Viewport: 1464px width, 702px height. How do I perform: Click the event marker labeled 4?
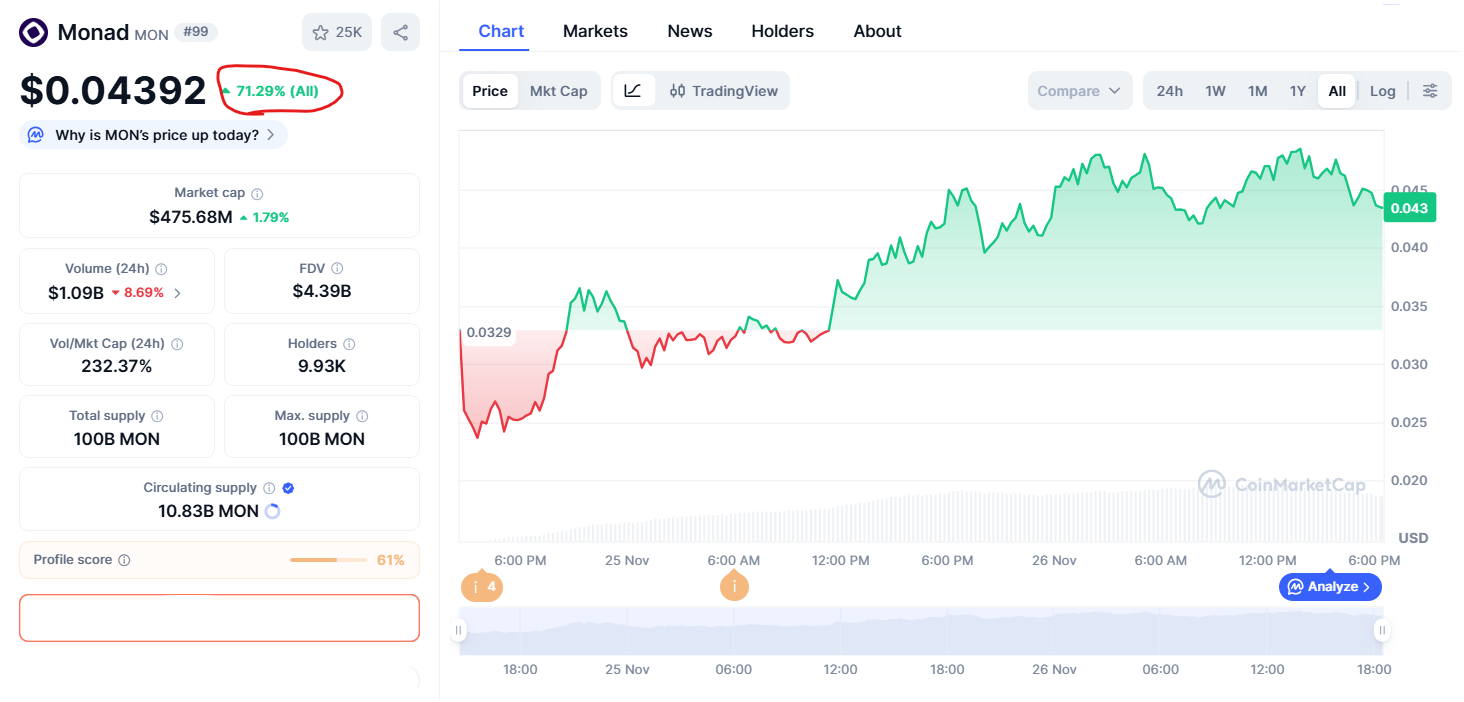481,587
